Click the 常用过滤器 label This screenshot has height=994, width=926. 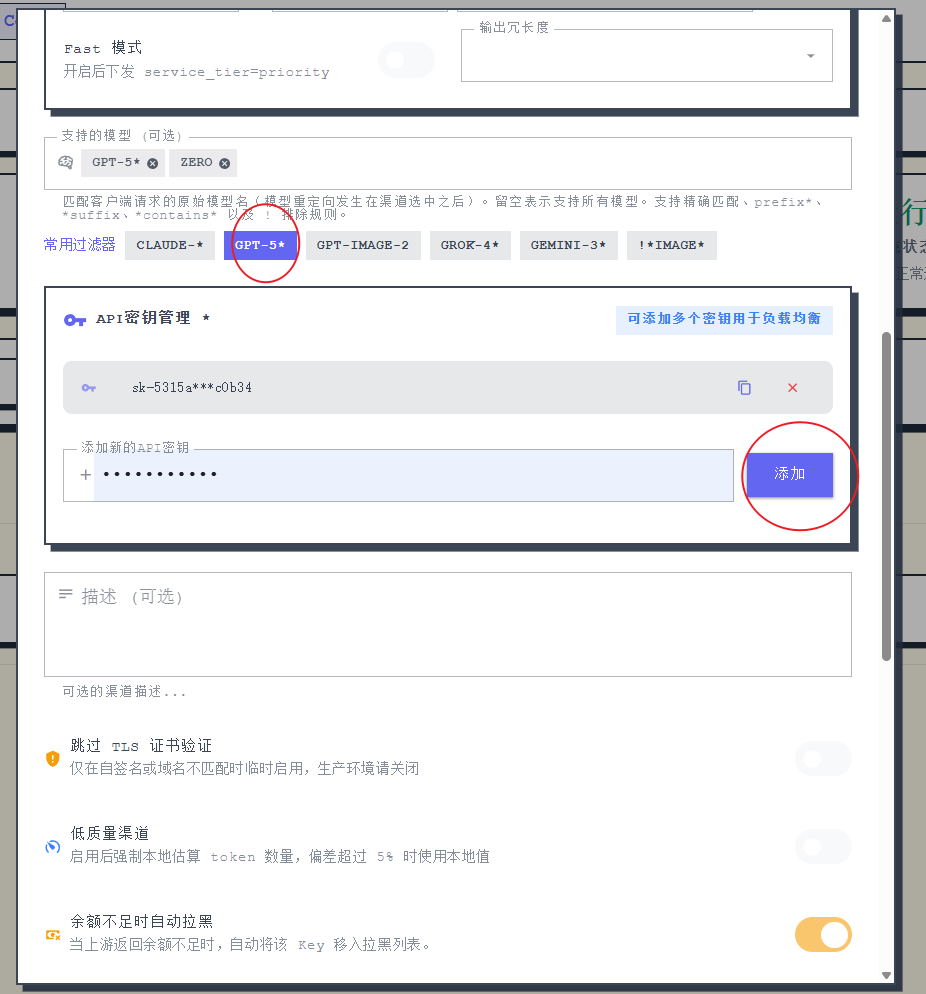pyautogui.click(x=79, y=245)
